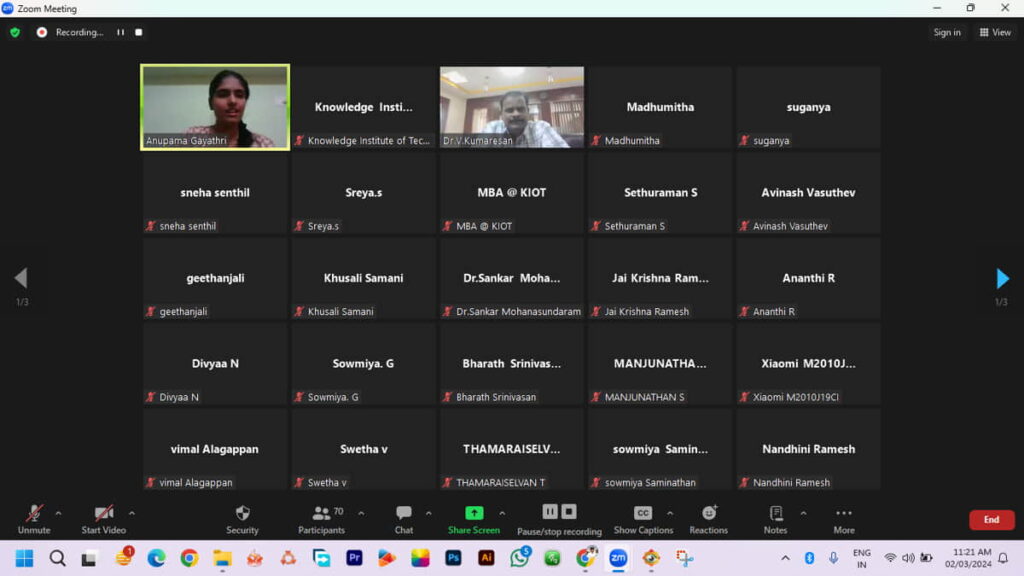Expand caption options arrow next to Show Captions

tap(670, 513)
